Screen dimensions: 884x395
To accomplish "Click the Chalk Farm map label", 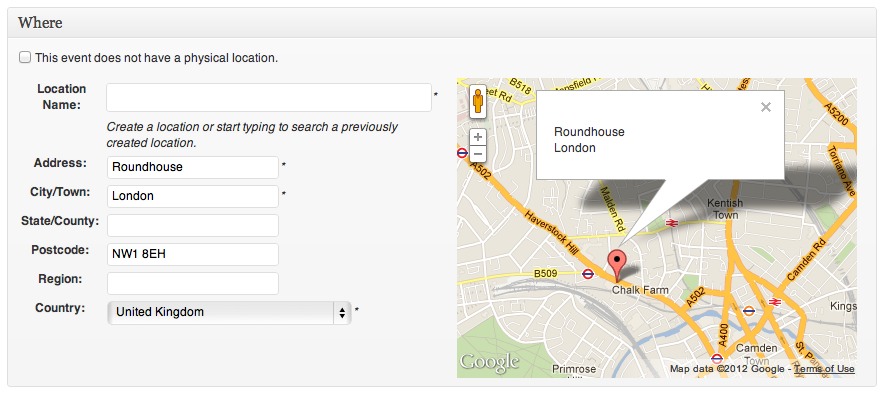I will coord(640,290).
